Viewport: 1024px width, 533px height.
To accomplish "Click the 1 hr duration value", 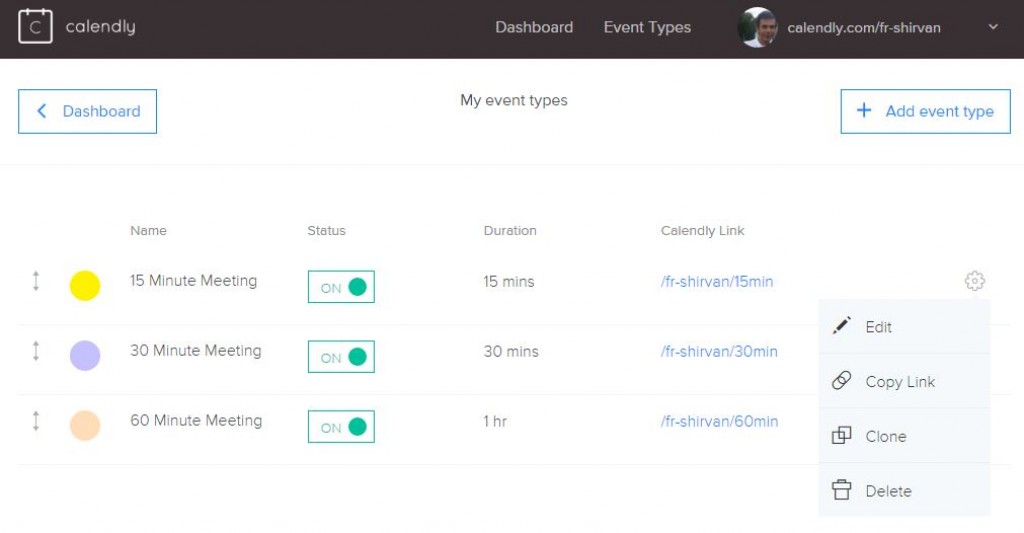I will point(495,421).
